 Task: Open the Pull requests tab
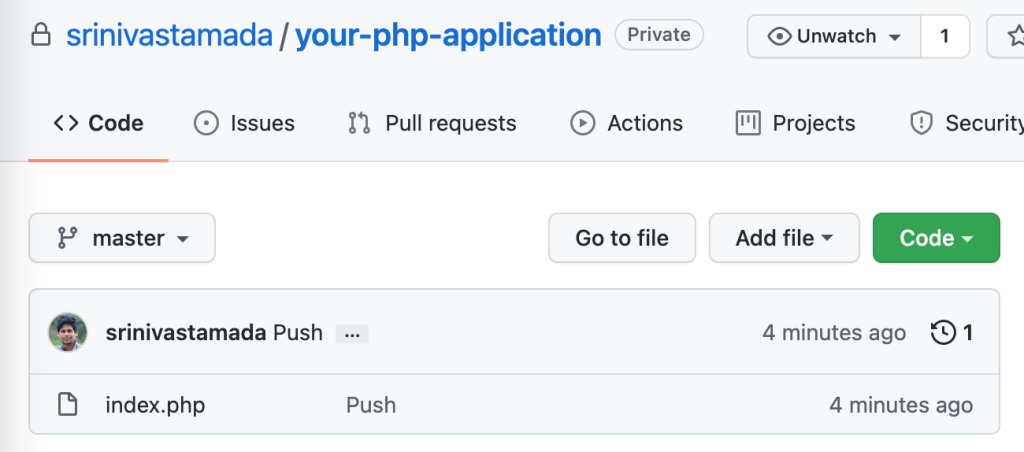pos(432,123)
